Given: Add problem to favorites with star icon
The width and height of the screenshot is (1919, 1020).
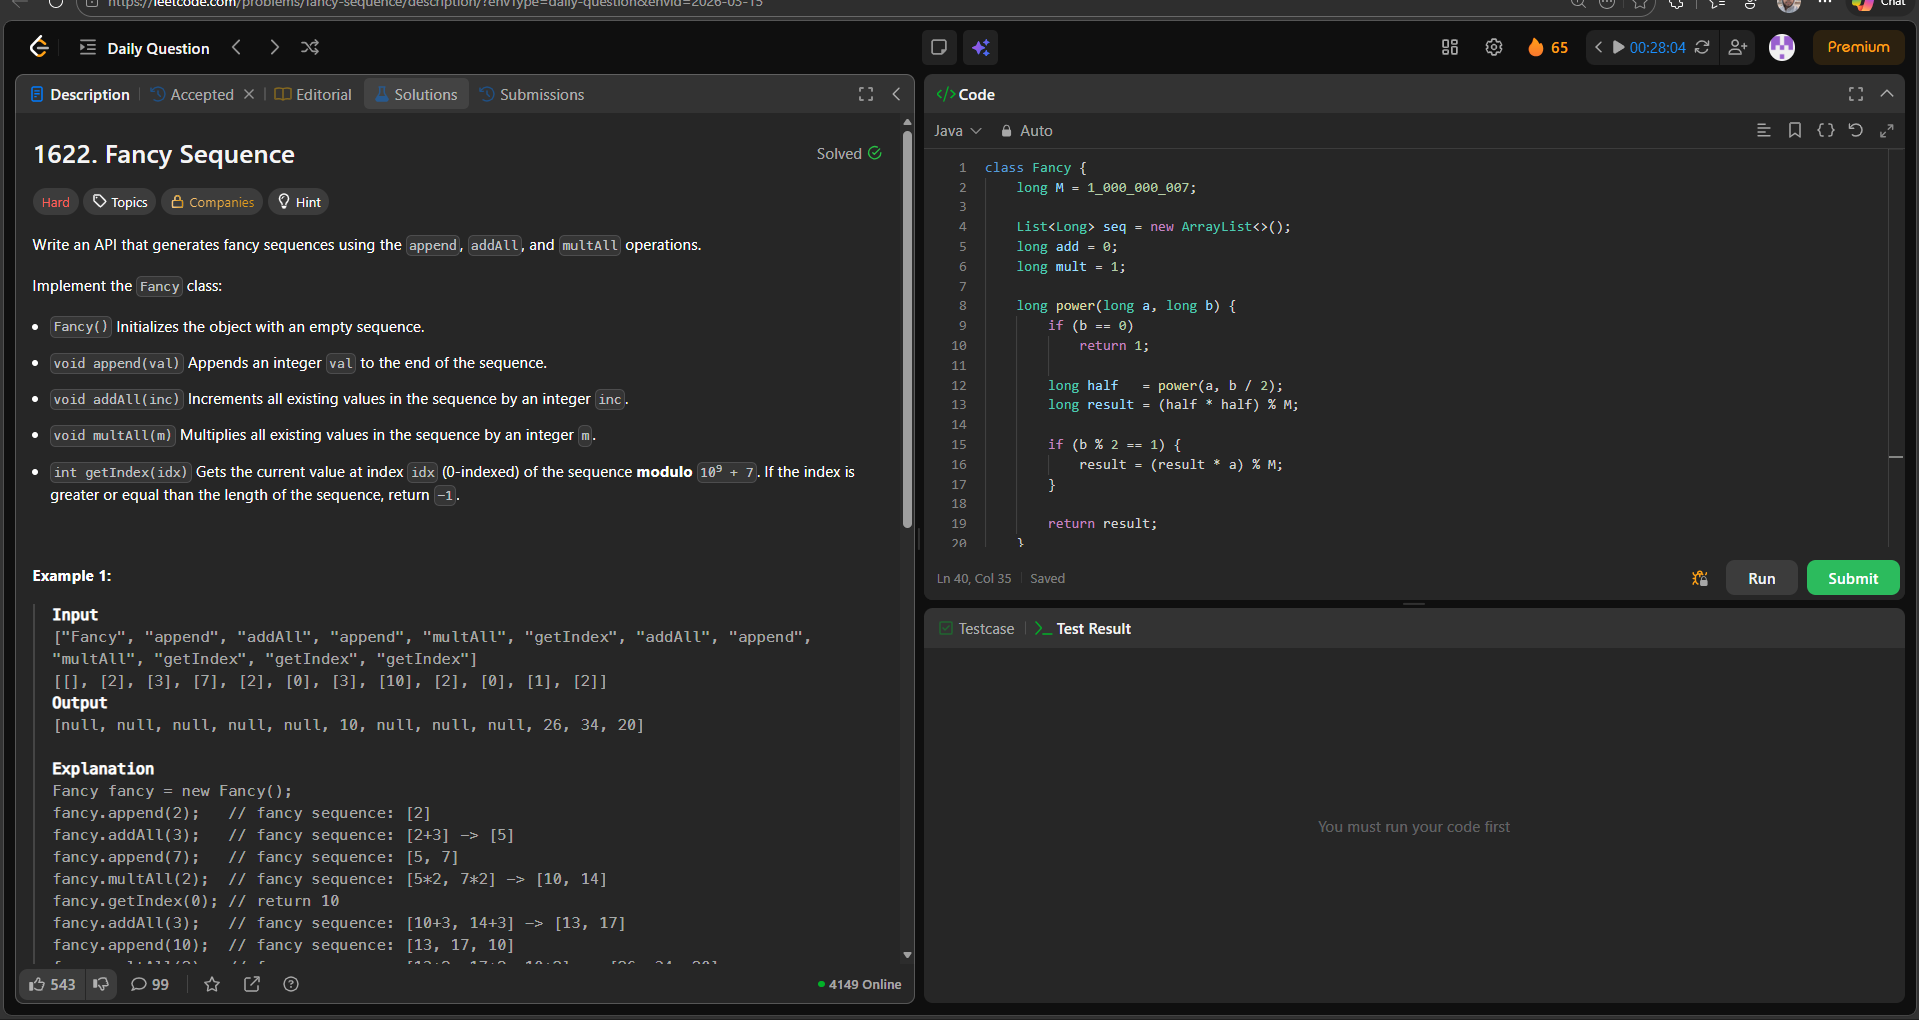Looking at the screenshot, I should pos(212,984).
